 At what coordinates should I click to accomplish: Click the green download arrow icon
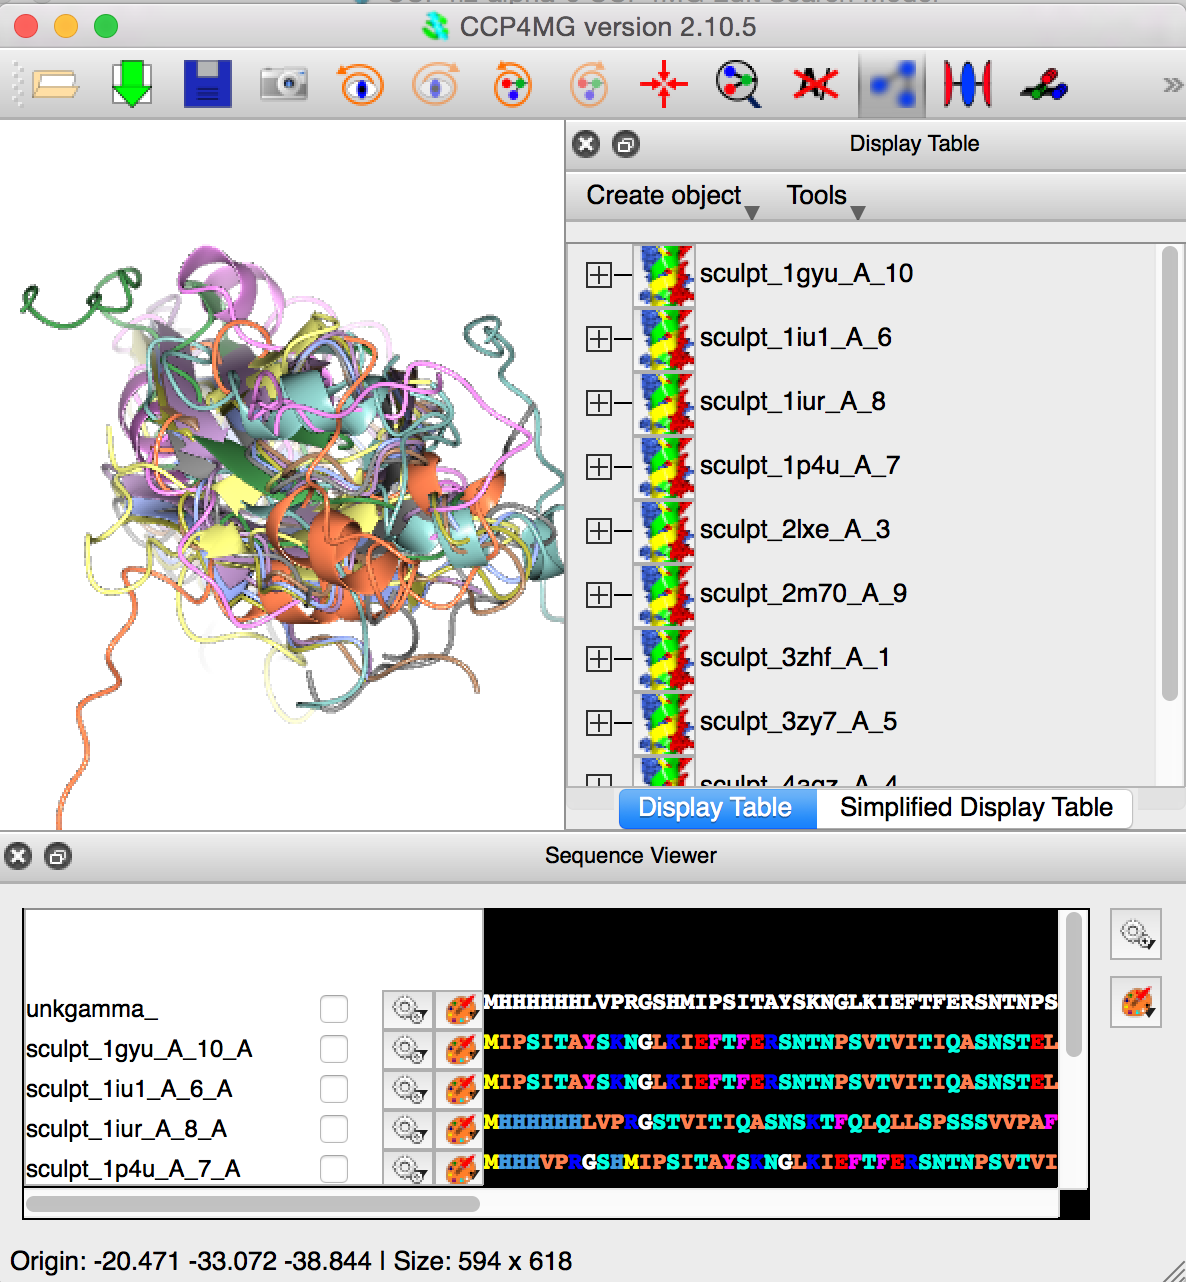(x=131, y=84)
